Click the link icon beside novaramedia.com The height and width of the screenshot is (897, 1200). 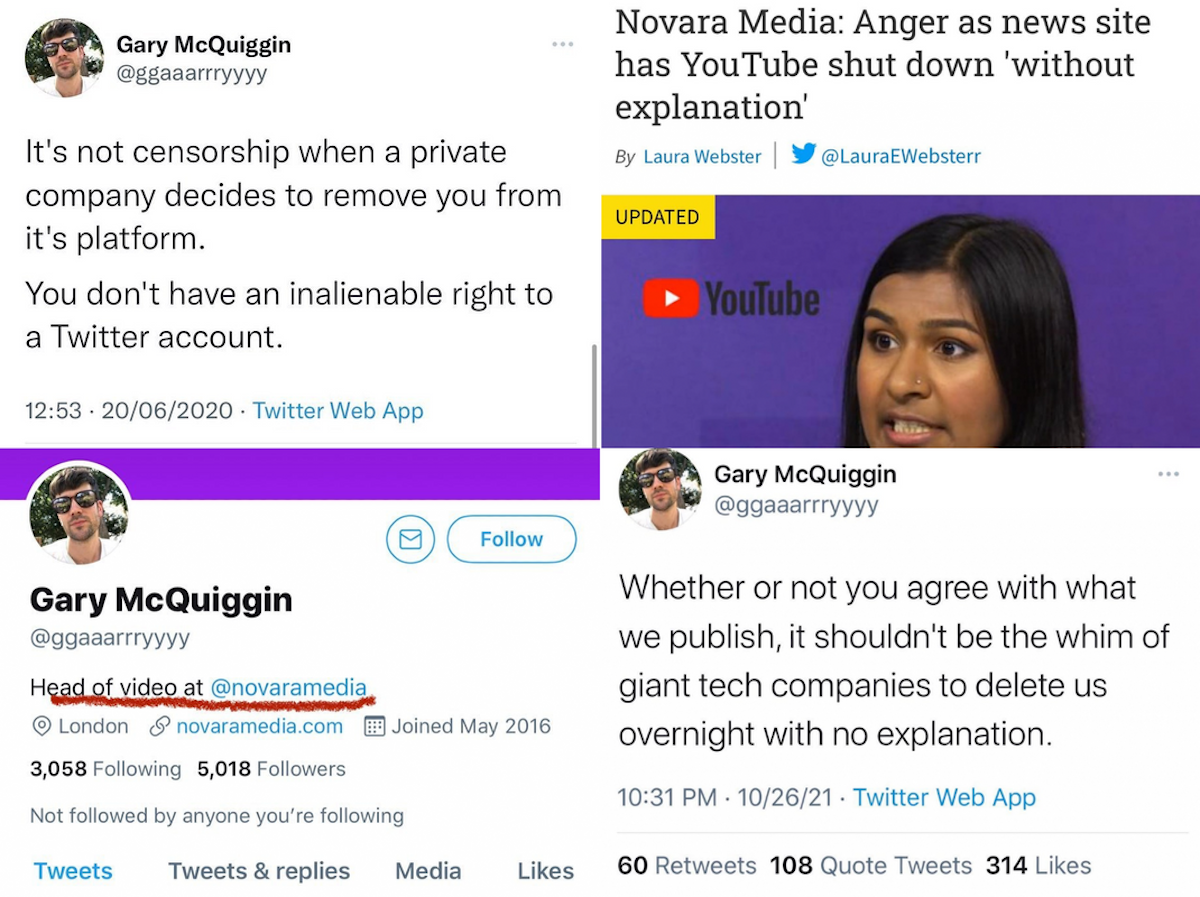click(158, 727)
